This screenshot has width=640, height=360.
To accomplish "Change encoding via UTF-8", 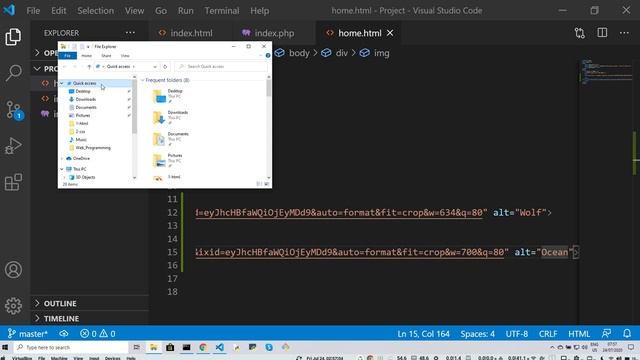I will click(x=517, y=334).
